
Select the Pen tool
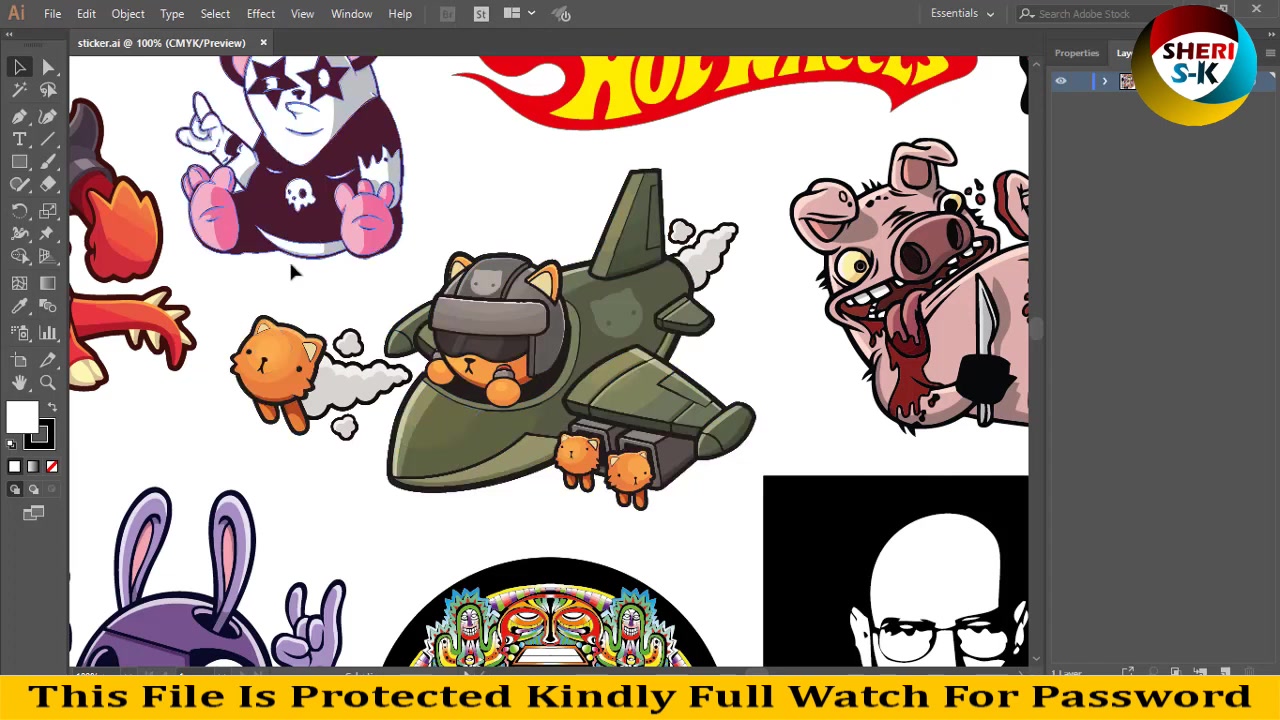[x=20, y=116]
